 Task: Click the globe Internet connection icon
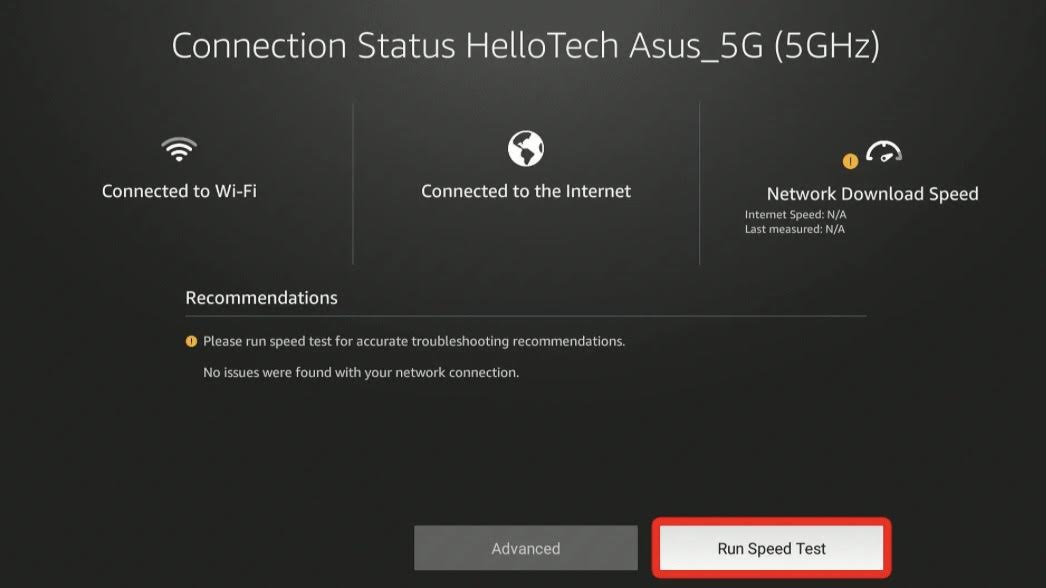click(526, 148)
